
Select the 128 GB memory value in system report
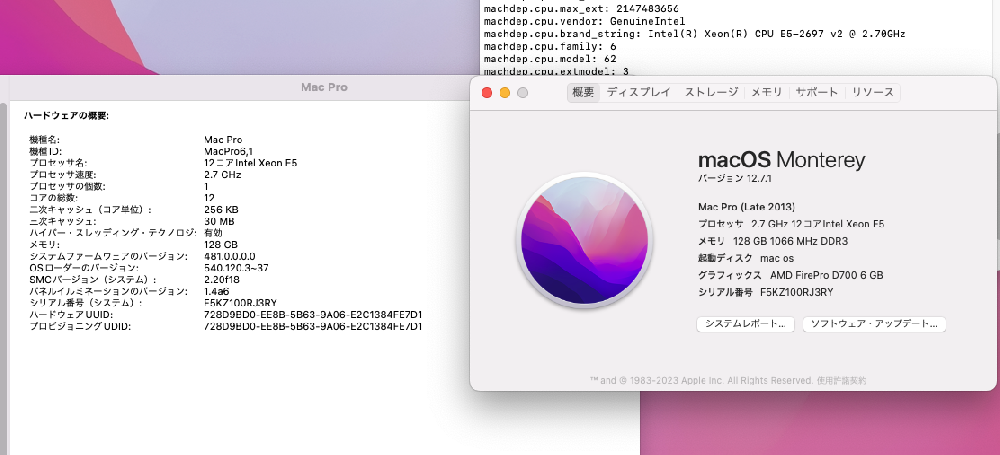pyautogui.click(x=221, y=244)
